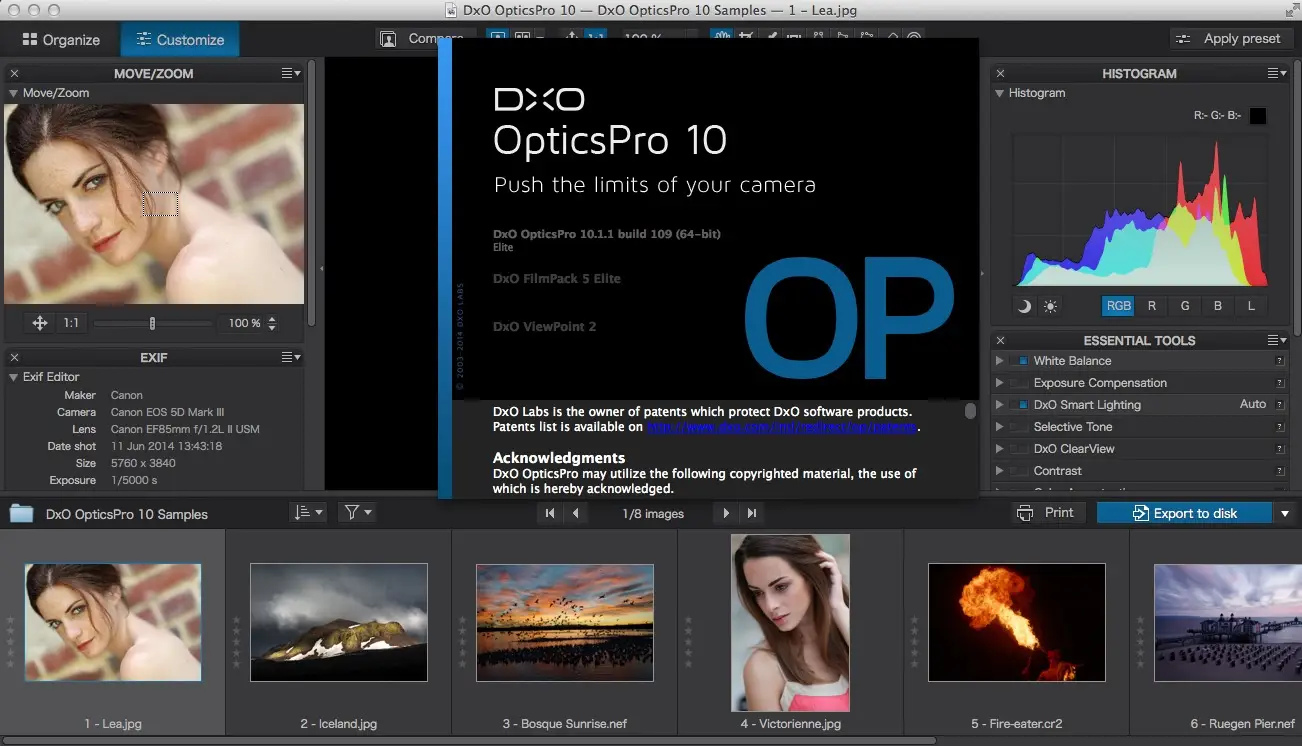1302x746 pixels.
Task: Open help for DxO ClearView
Action: point(1279,449)
